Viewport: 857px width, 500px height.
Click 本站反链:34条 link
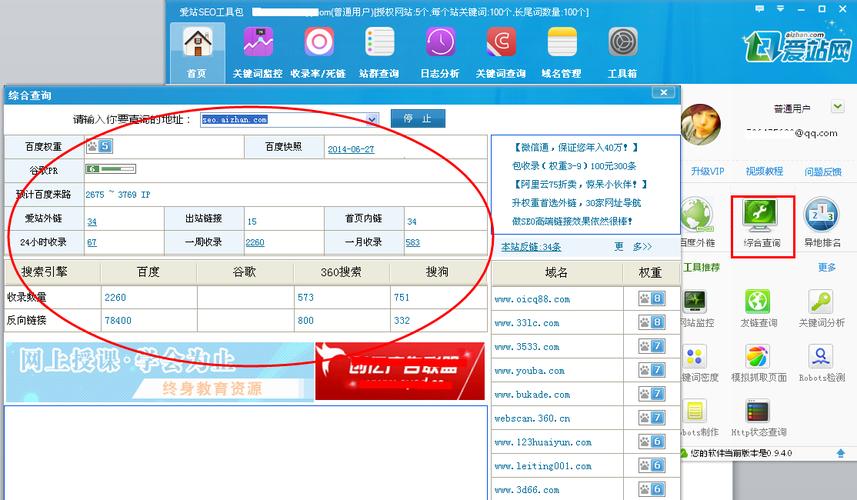531,247
